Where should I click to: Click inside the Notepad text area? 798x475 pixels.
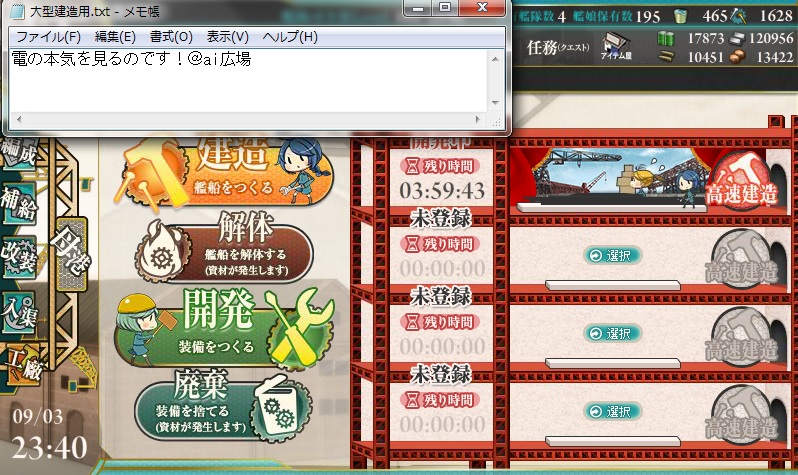pyautogui.click(x=248, y=81)
